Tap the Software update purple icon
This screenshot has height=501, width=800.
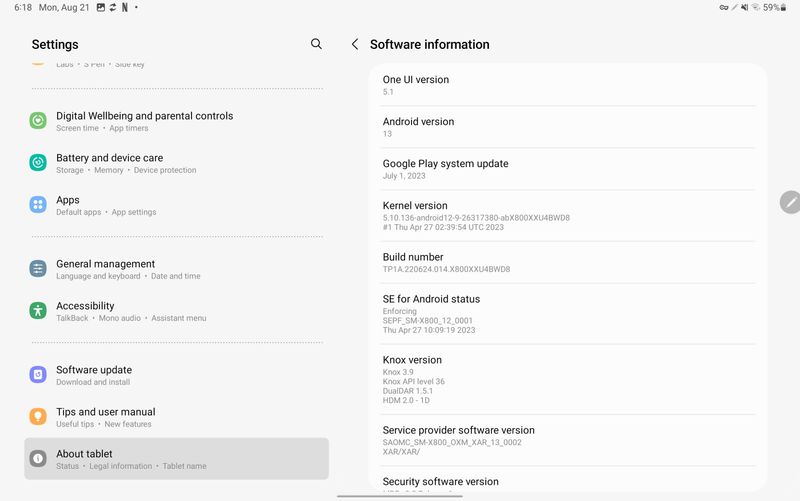tap(38, 375)
